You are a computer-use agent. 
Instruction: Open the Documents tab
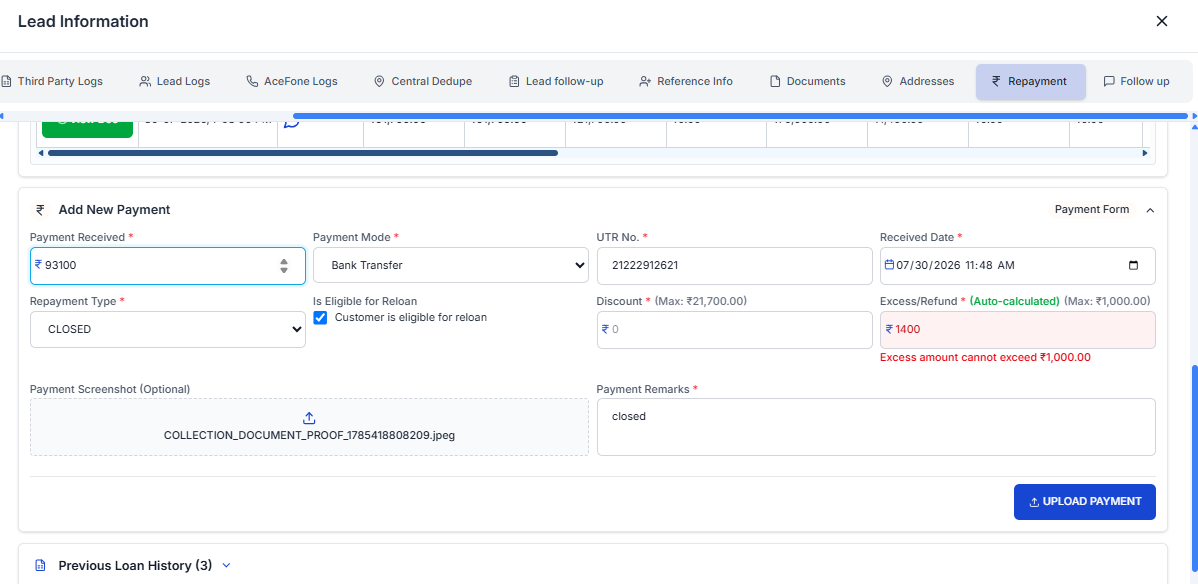(807, 81)
